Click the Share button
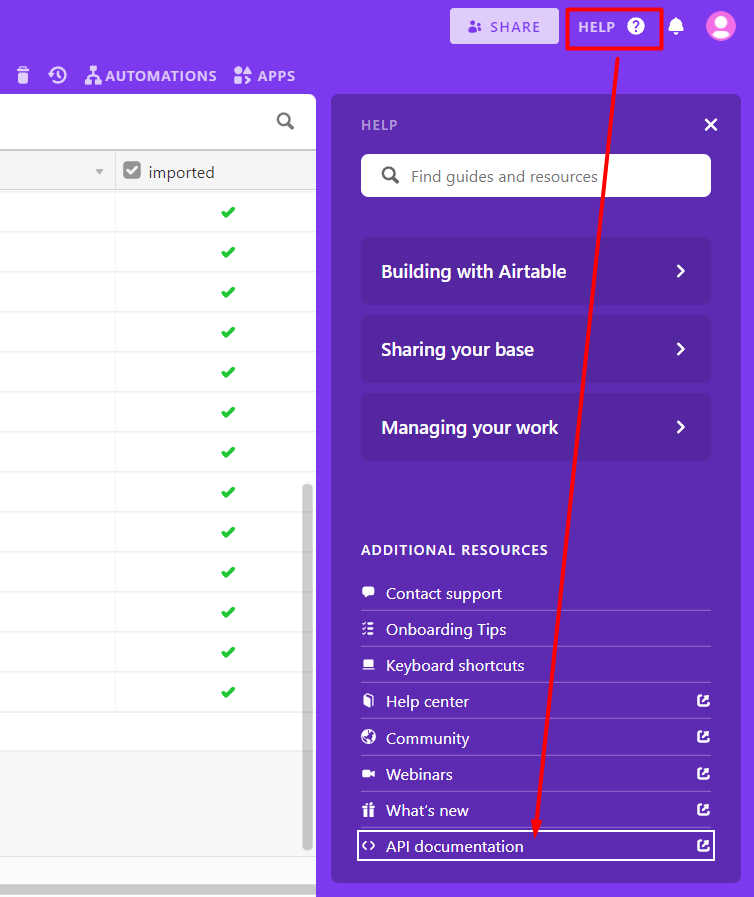Screen dimensions: 754x897 click(x=504, y=27)
